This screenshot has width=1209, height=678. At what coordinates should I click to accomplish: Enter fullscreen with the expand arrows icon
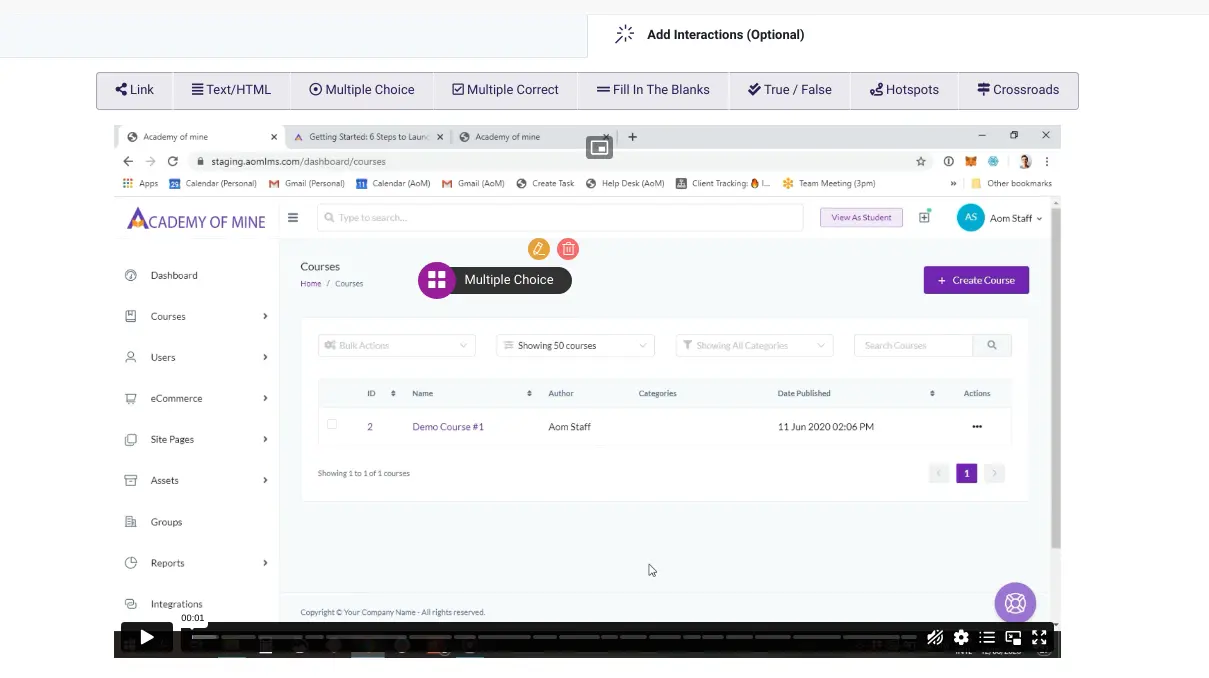pyautogui.click(x=1039, y=637)
